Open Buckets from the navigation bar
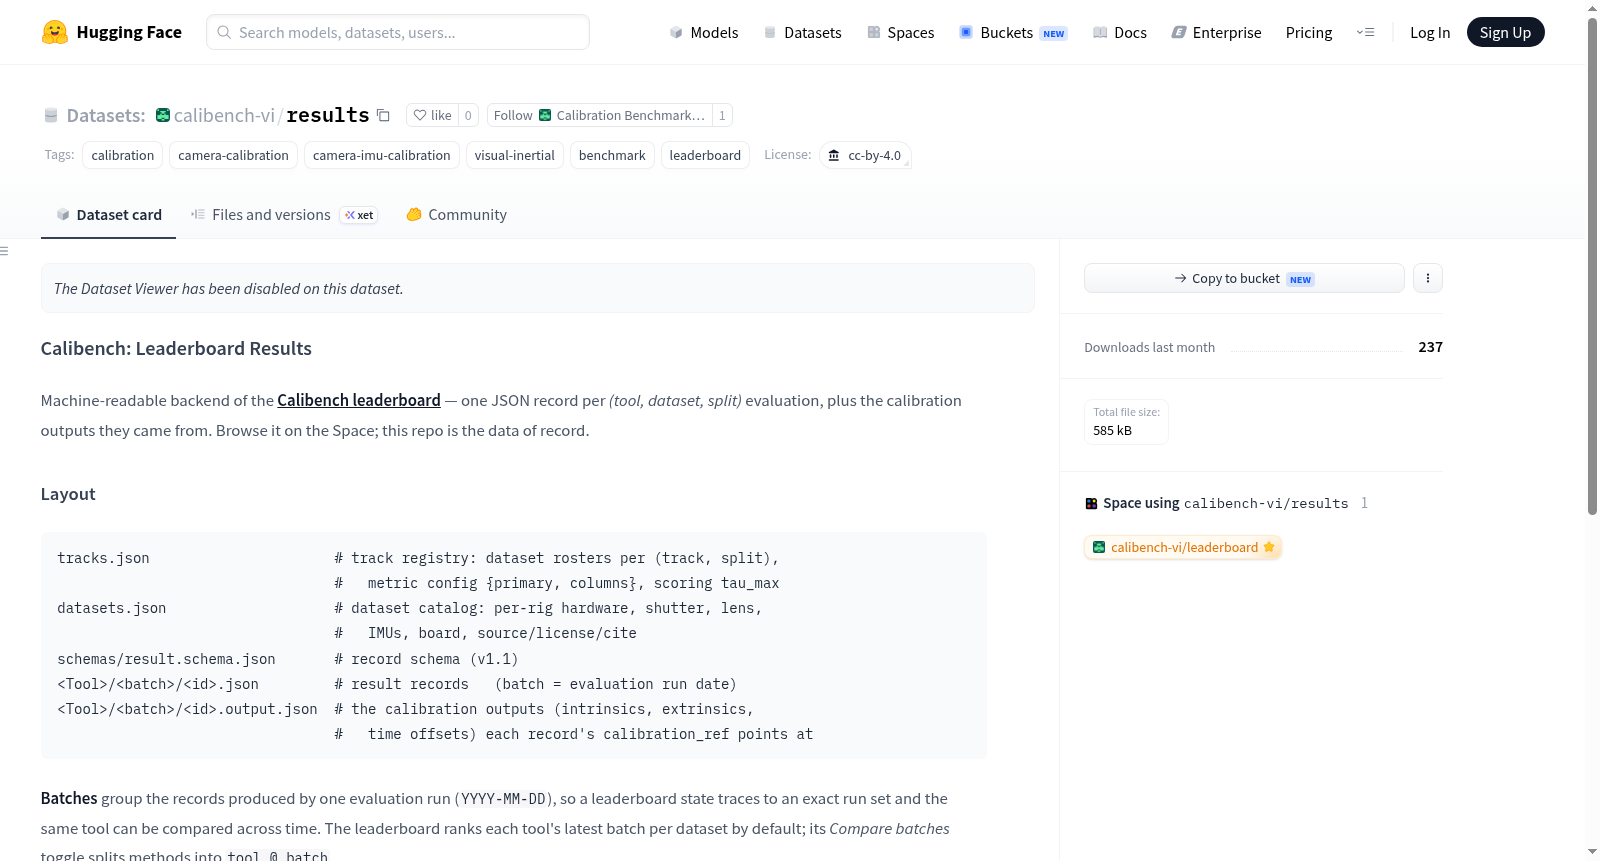Image resolution: width=1600 pixels, height=861 pixels. (x=1013, y=32)
